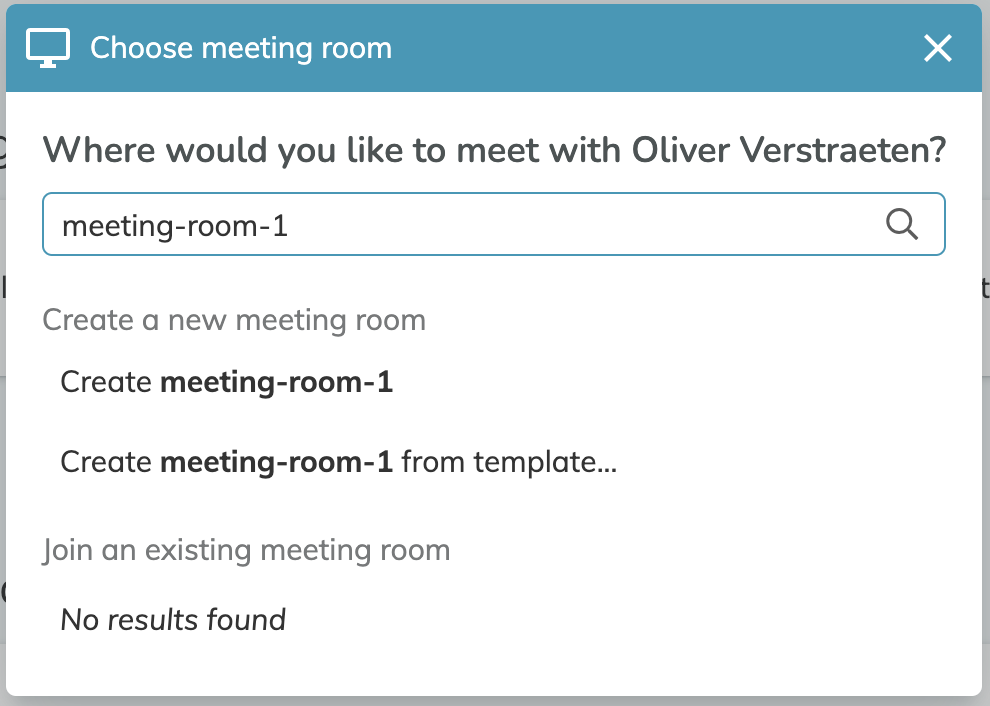Viewport: 990px width, 706px height.
Task: Focus the meeting room search field
Action: click(494, 224)
